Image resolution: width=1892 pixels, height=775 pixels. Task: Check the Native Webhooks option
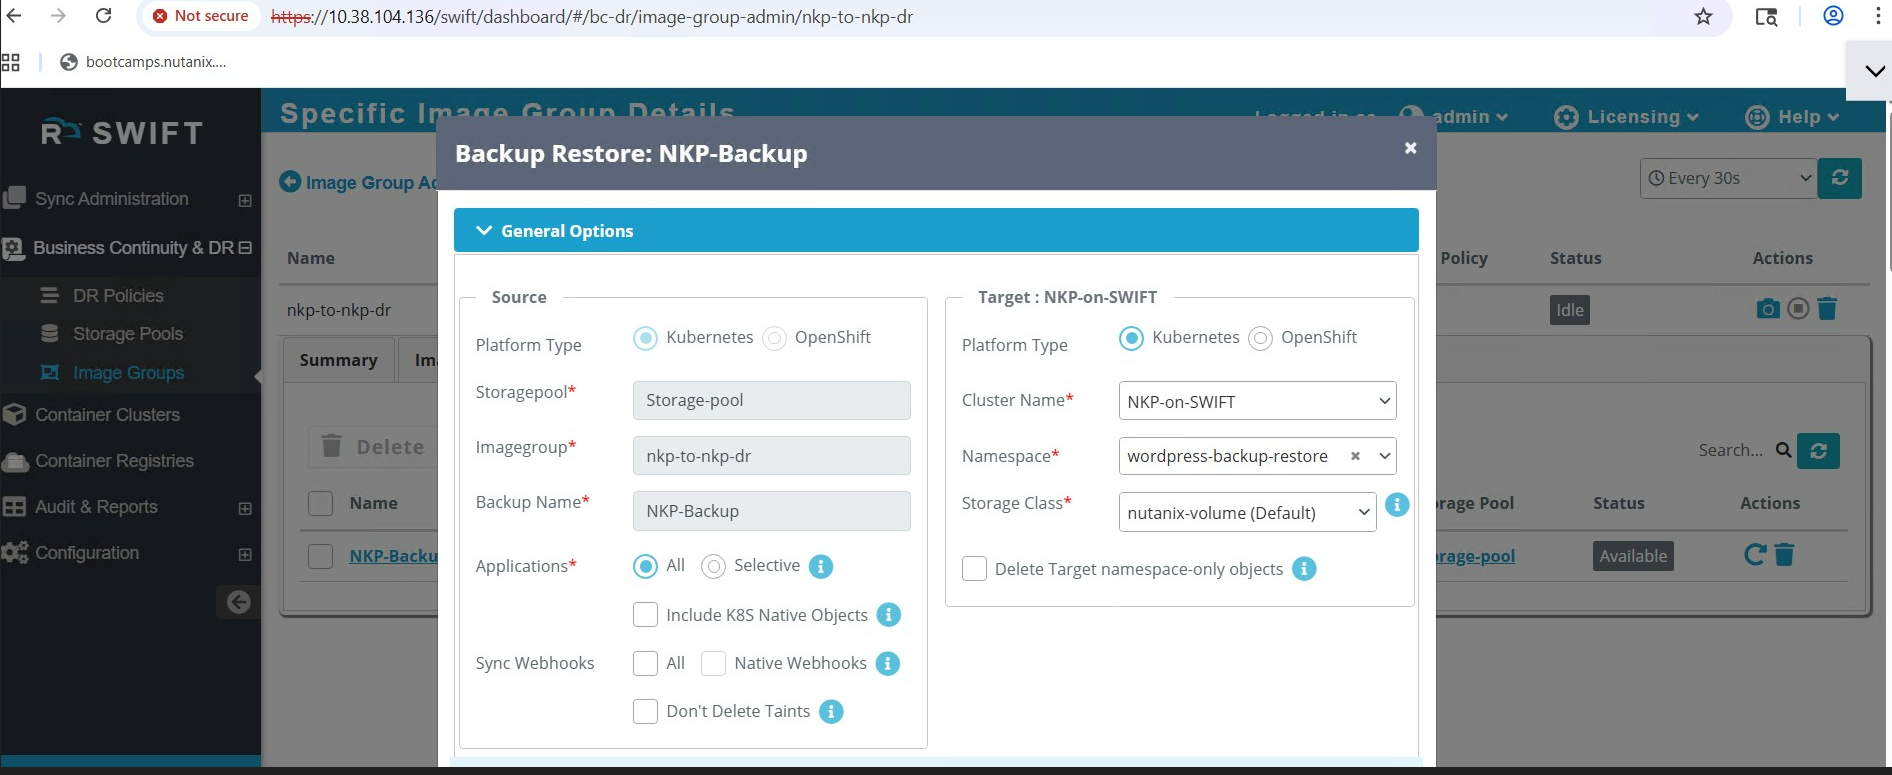point(713,663)
